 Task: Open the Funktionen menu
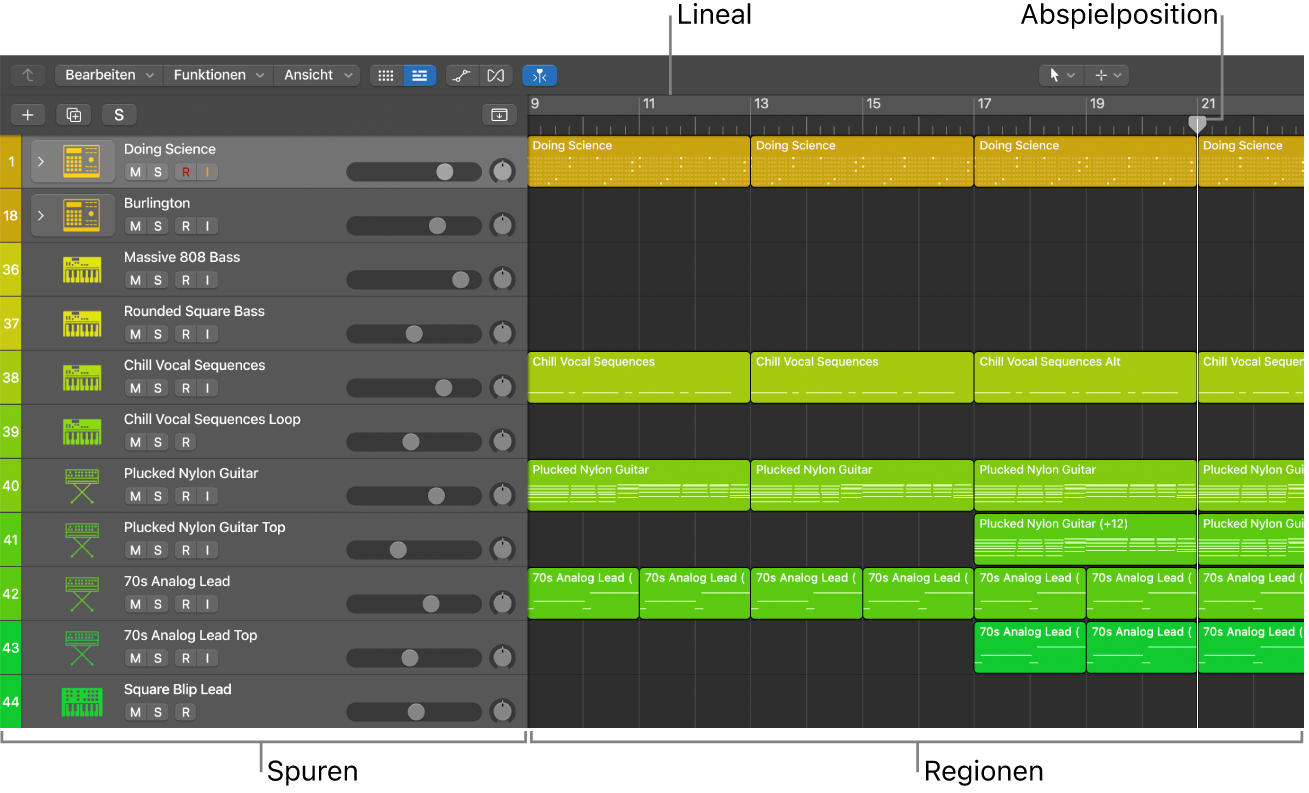point(218,75)
